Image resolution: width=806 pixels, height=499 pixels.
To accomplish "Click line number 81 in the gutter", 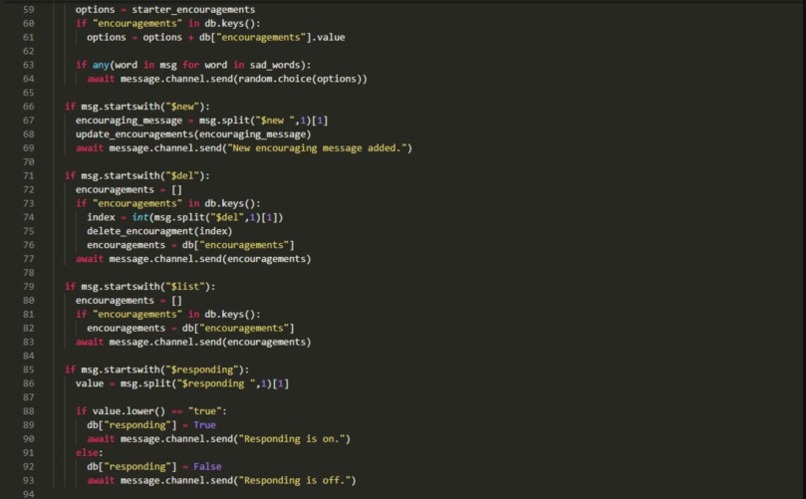I will click(x=28, y=315).
